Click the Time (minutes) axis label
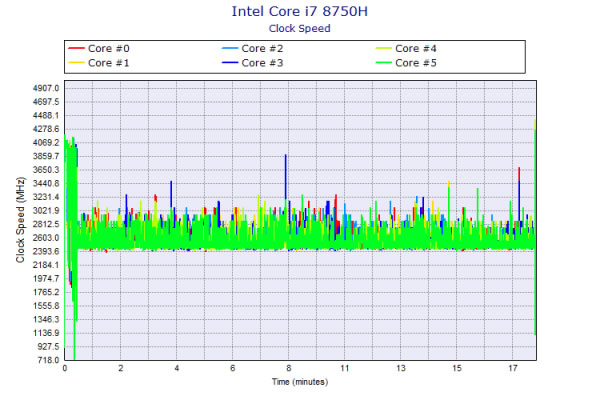This screenshot has height=400, width=600. click(300, 382)
